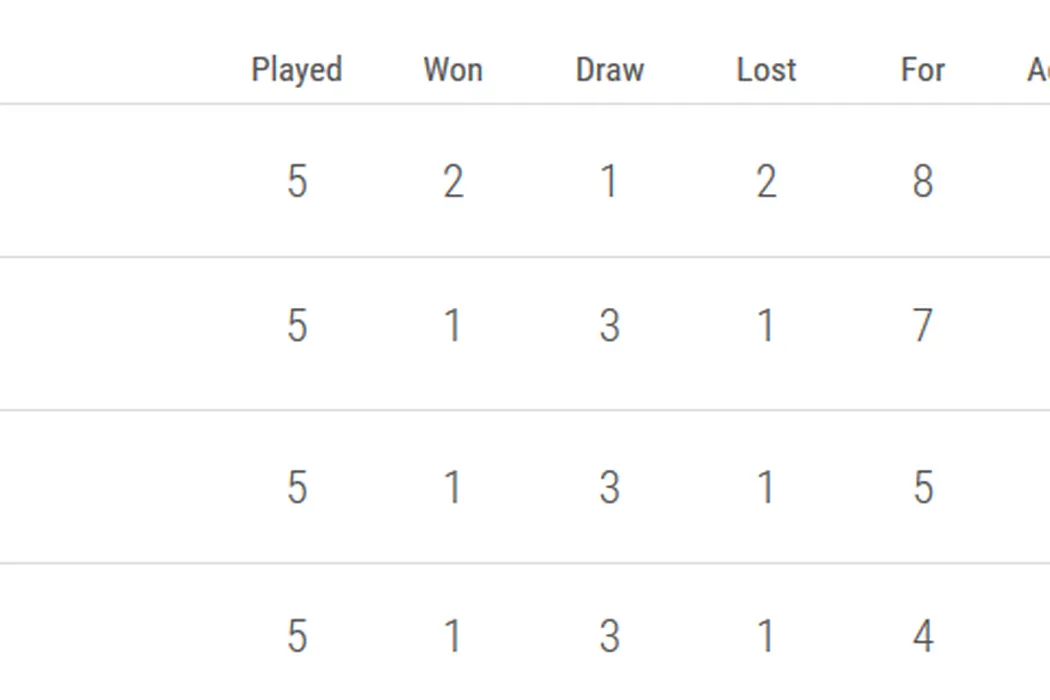Click the For value 8 in first row
The width and height of the screenshot is (1050, 700).
pos(922,182)
